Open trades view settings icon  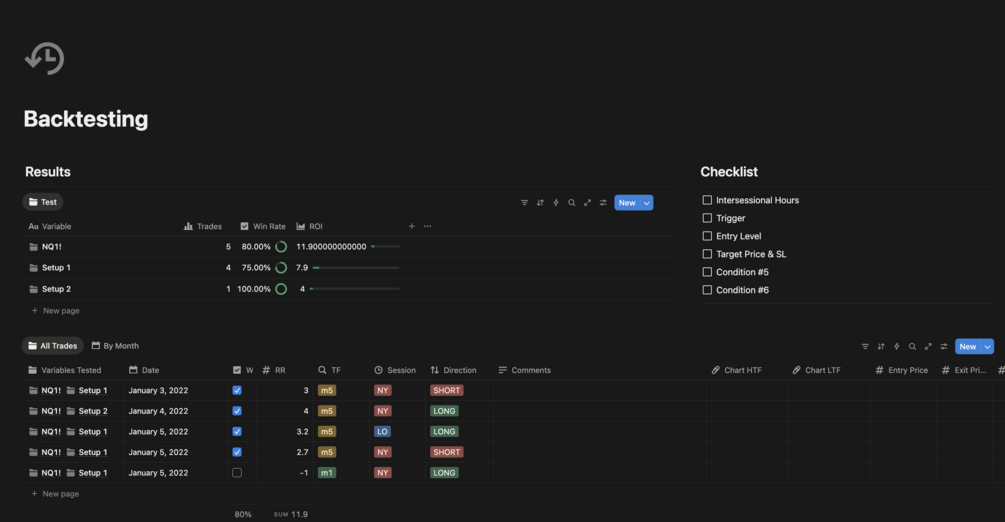[x=943, y=346]
